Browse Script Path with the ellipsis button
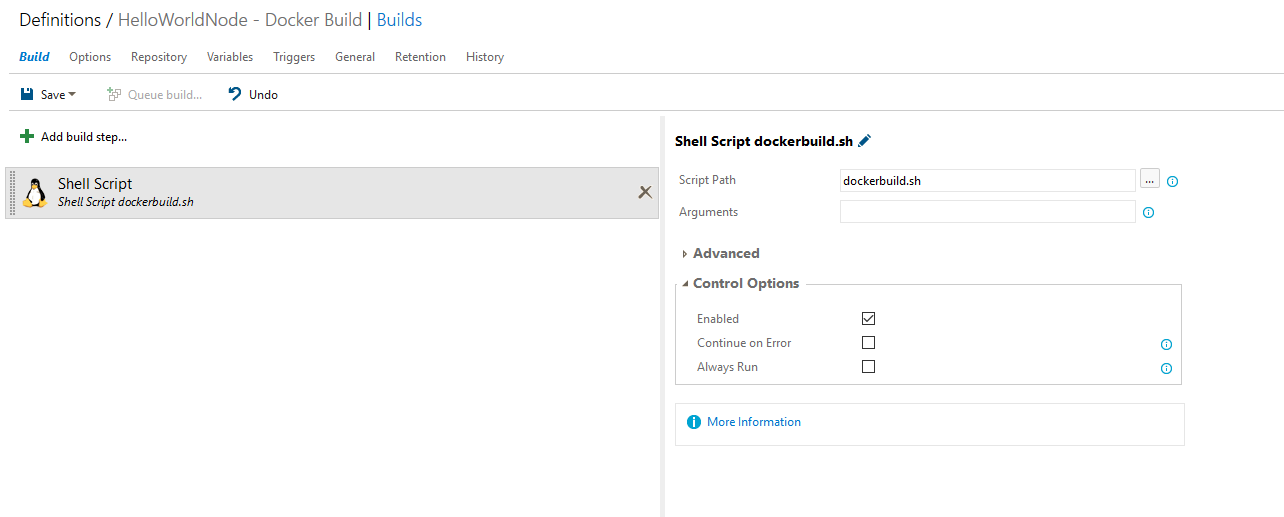Viewport: 1284px width, 517px height. 1149,180
